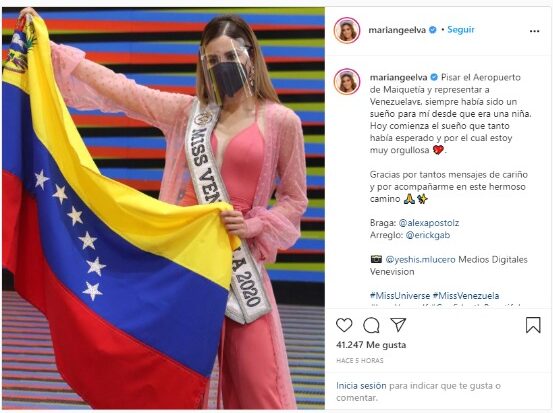
Task: Click the Inicia sesión login link
Action: [x=361, y=386]
